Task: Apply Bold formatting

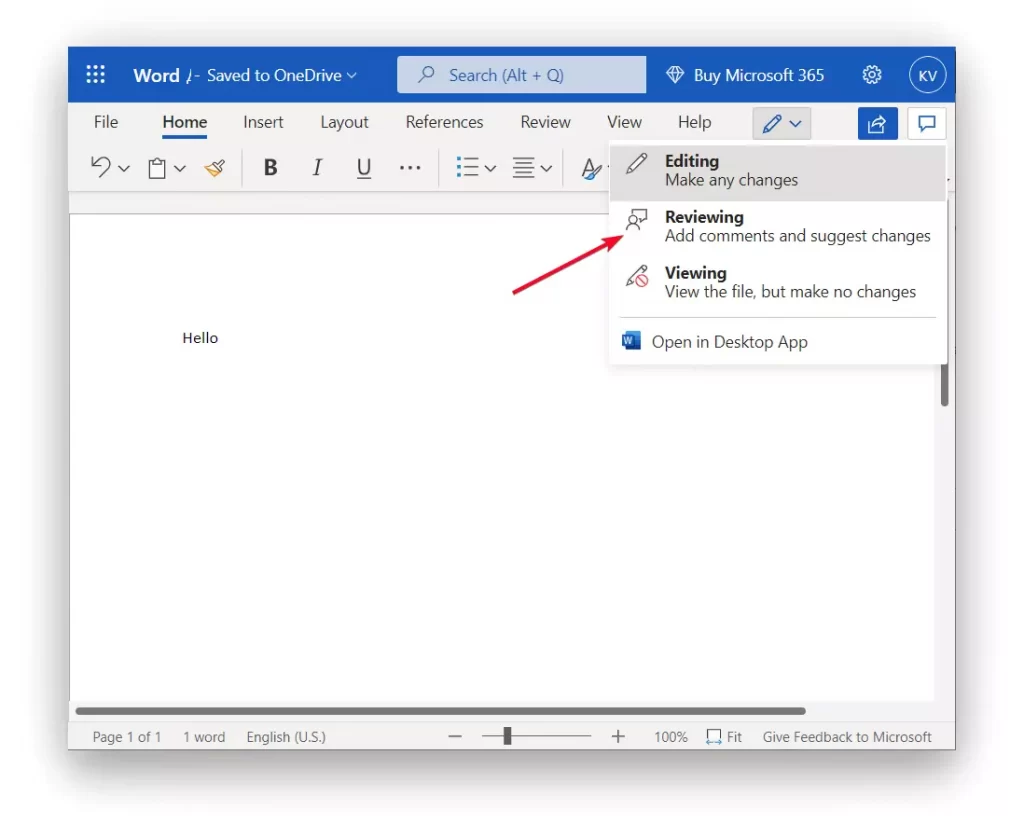Action: coord(270,168)
